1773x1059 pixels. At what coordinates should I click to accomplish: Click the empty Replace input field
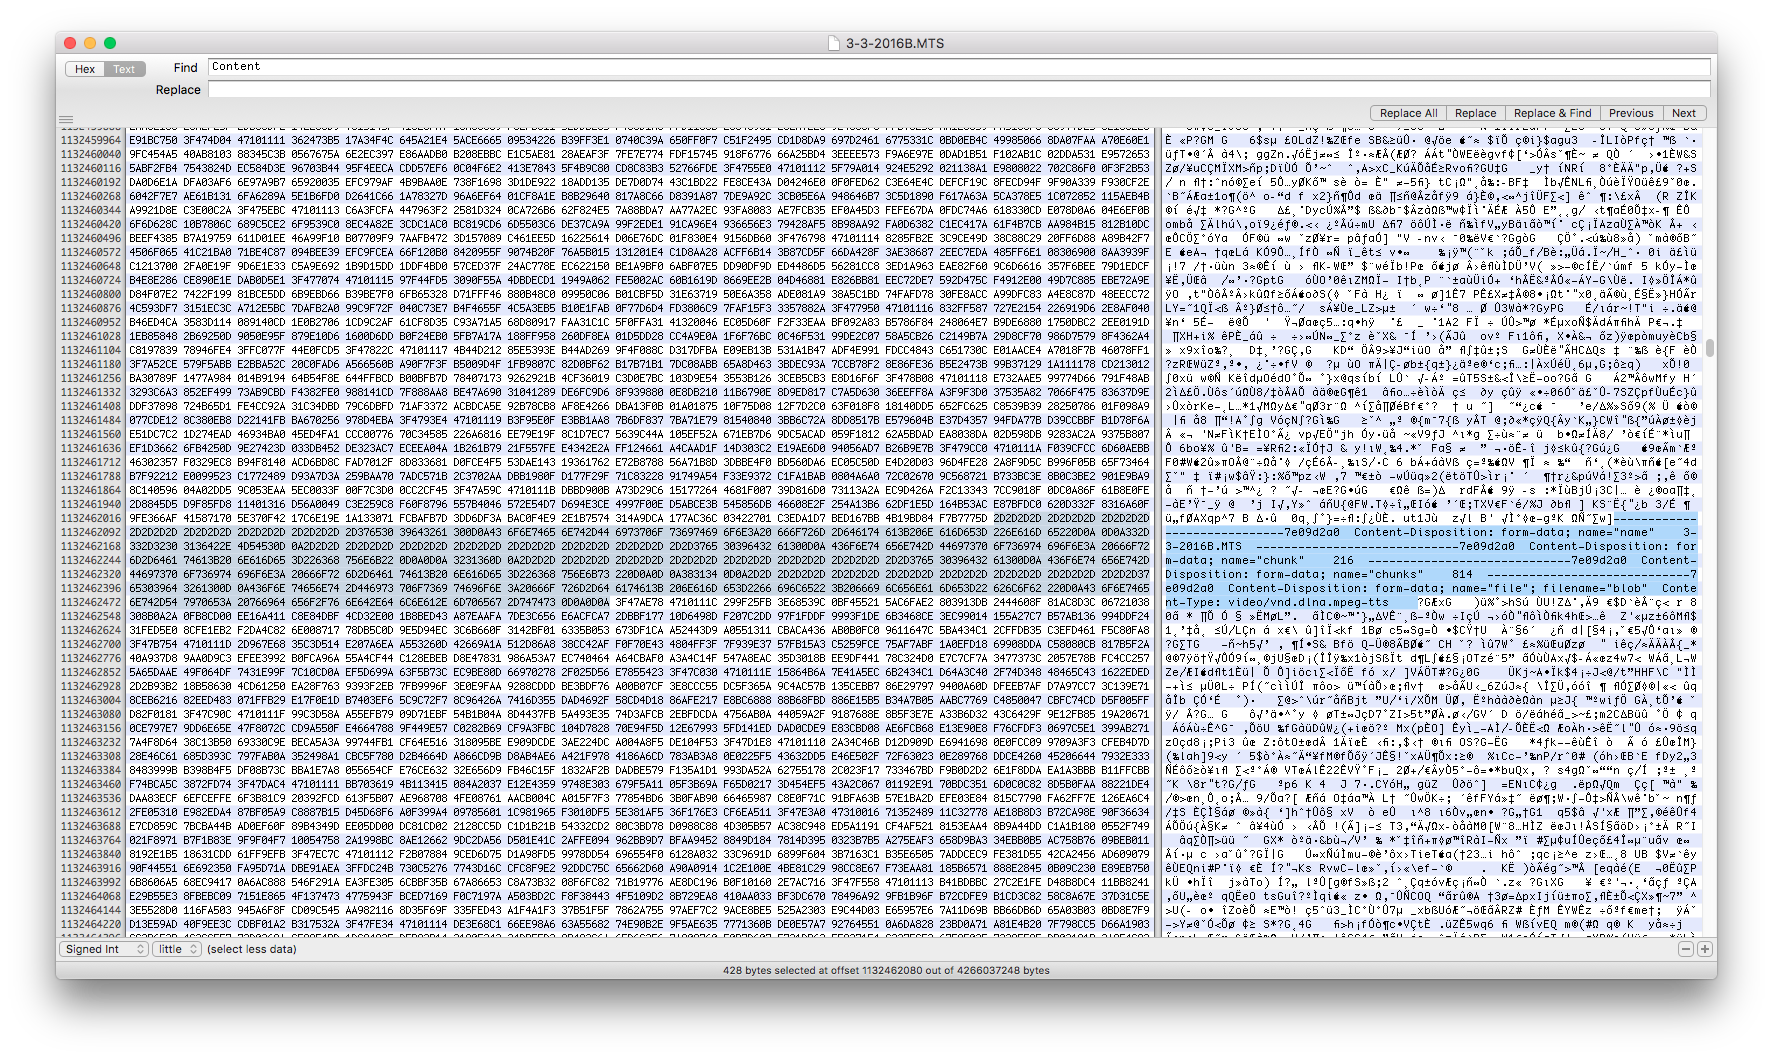[x=959, y=90]
